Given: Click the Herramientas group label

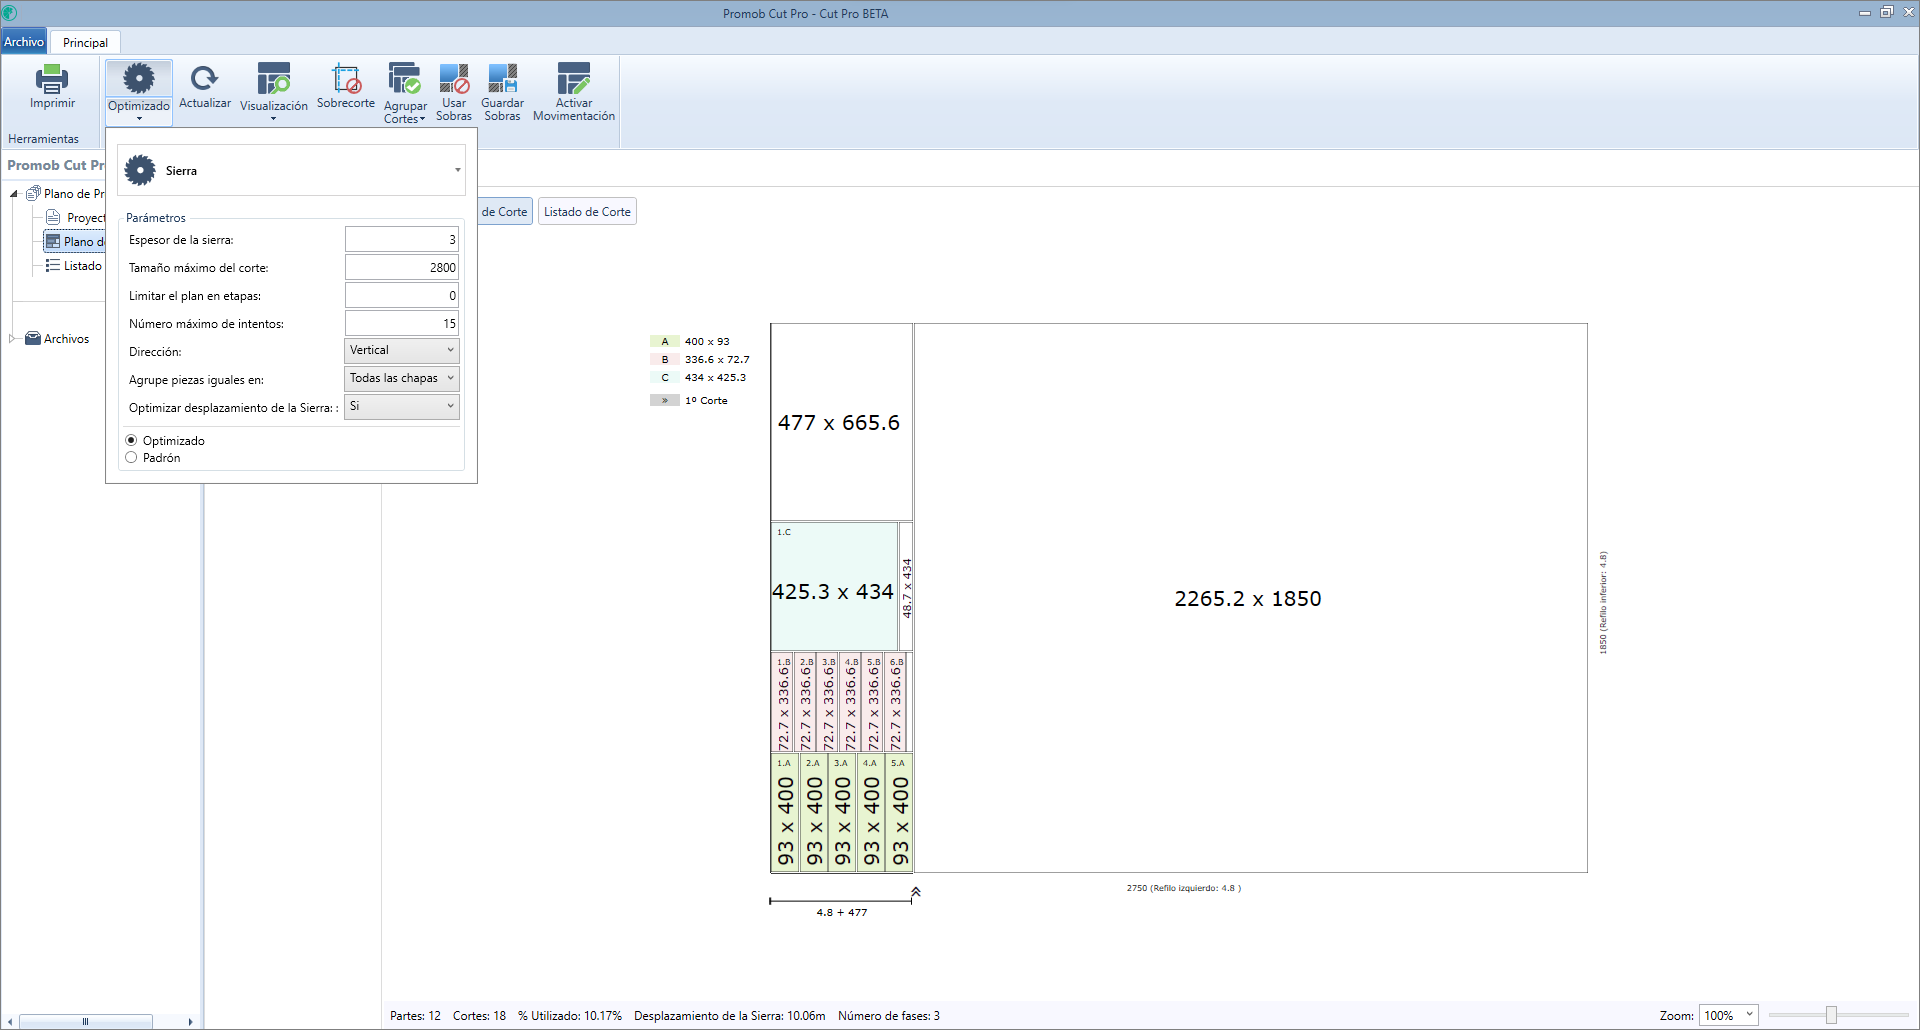Looking at the screenshot, I should [43, 139].
